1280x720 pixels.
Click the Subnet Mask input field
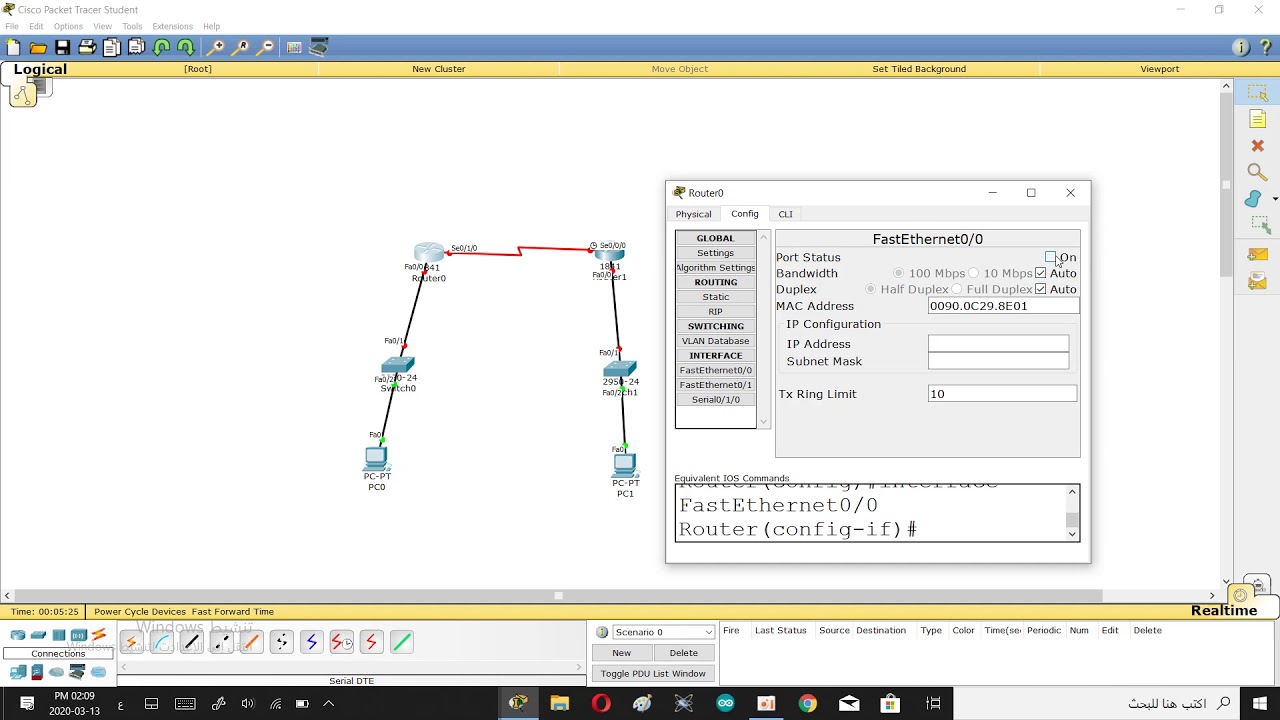[x=998, y=361]
